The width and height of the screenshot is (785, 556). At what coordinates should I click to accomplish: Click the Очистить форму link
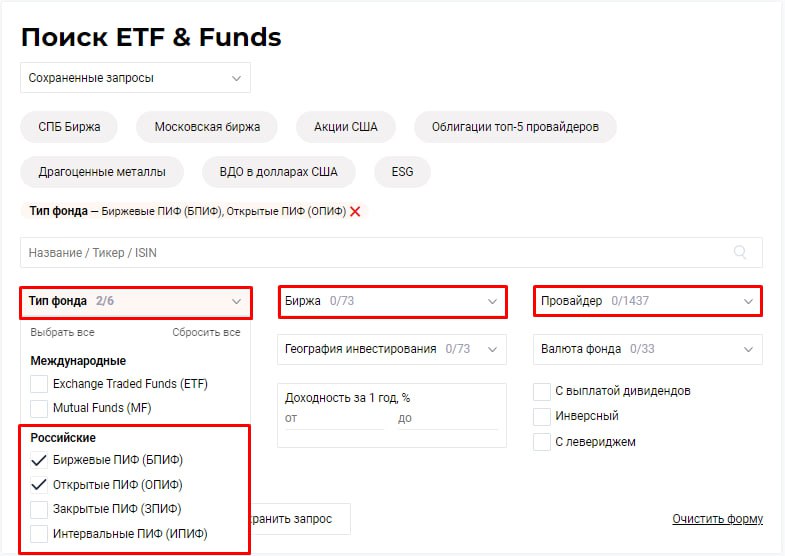click(x=717, y=519)
